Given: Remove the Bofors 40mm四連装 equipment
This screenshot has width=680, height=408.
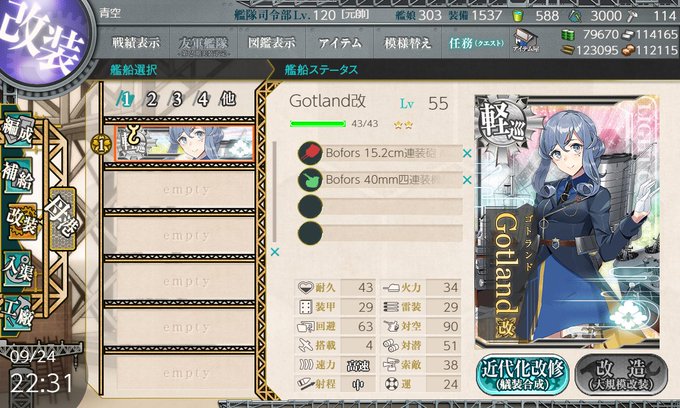Looking at the screenshot, I should point(467,180).
